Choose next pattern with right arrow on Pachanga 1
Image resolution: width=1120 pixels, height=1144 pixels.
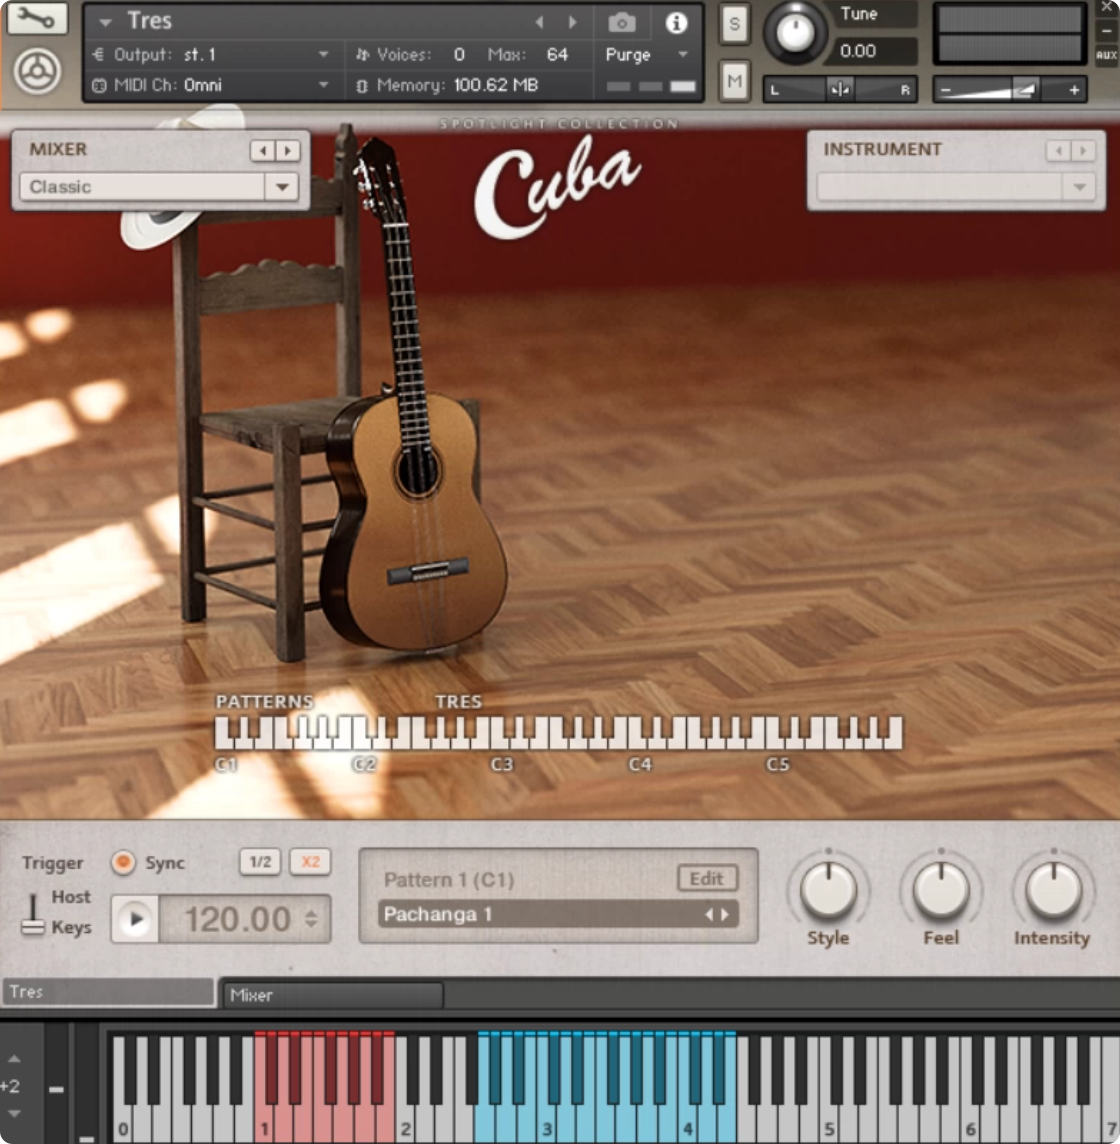tap(725, 914)
